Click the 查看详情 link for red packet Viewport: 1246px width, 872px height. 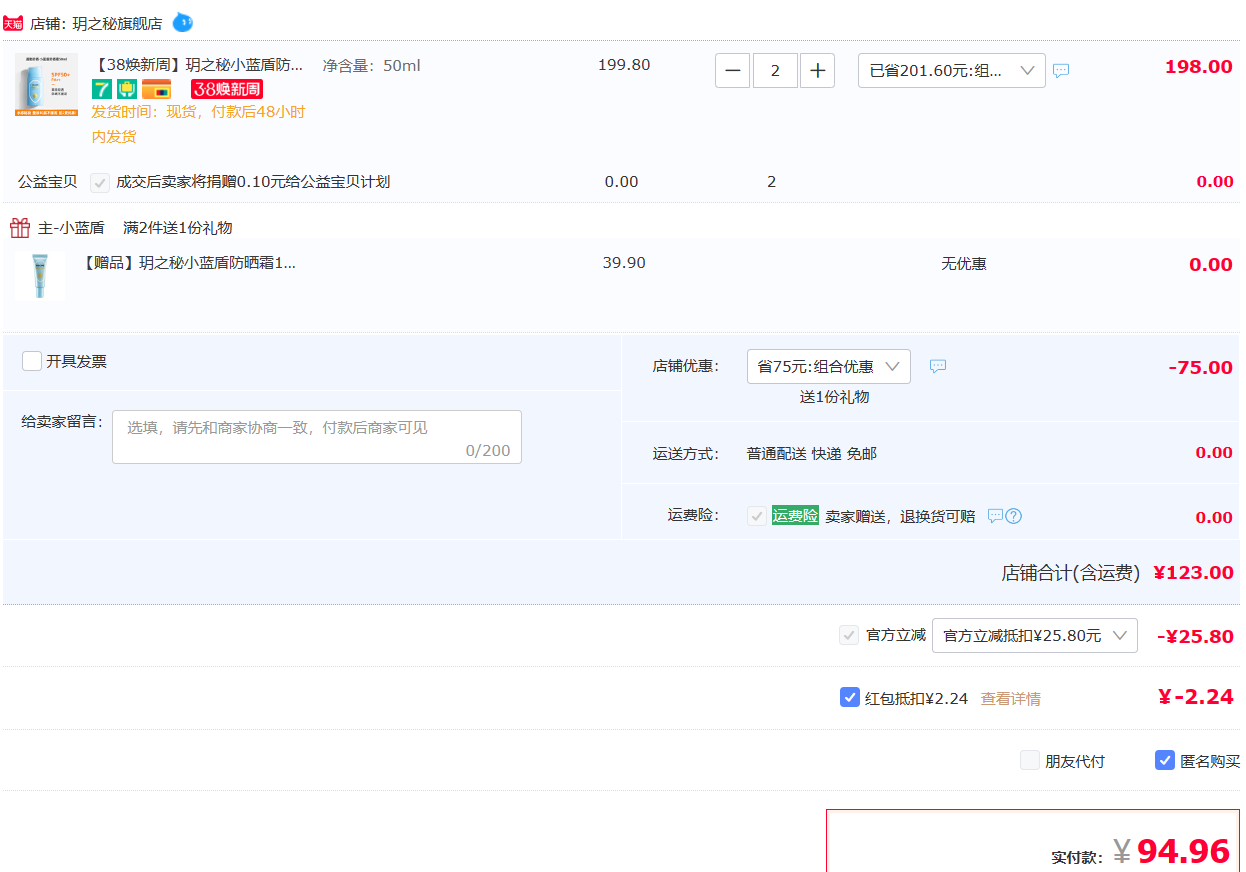(1010, 699)
